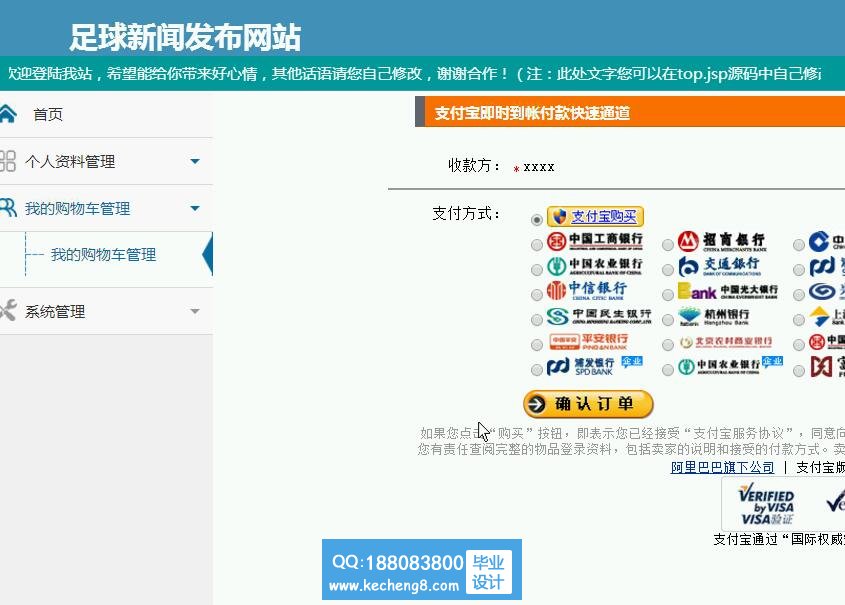Select the 招商银行 radio button
This screenshot has width=845, height=605.
(x=668, y=245)
